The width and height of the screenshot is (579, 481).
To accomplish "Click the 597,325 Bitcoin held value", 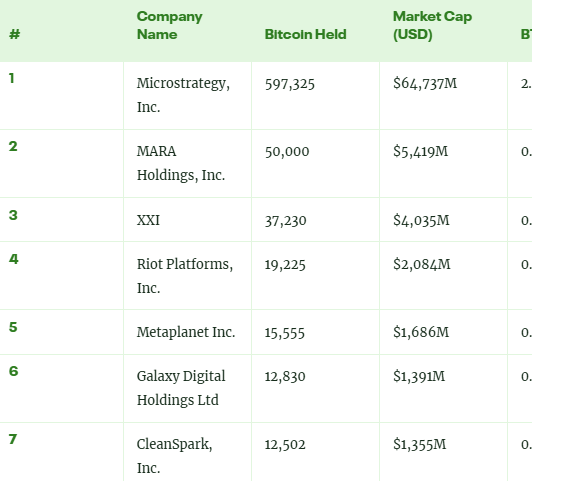I will 290,84.
